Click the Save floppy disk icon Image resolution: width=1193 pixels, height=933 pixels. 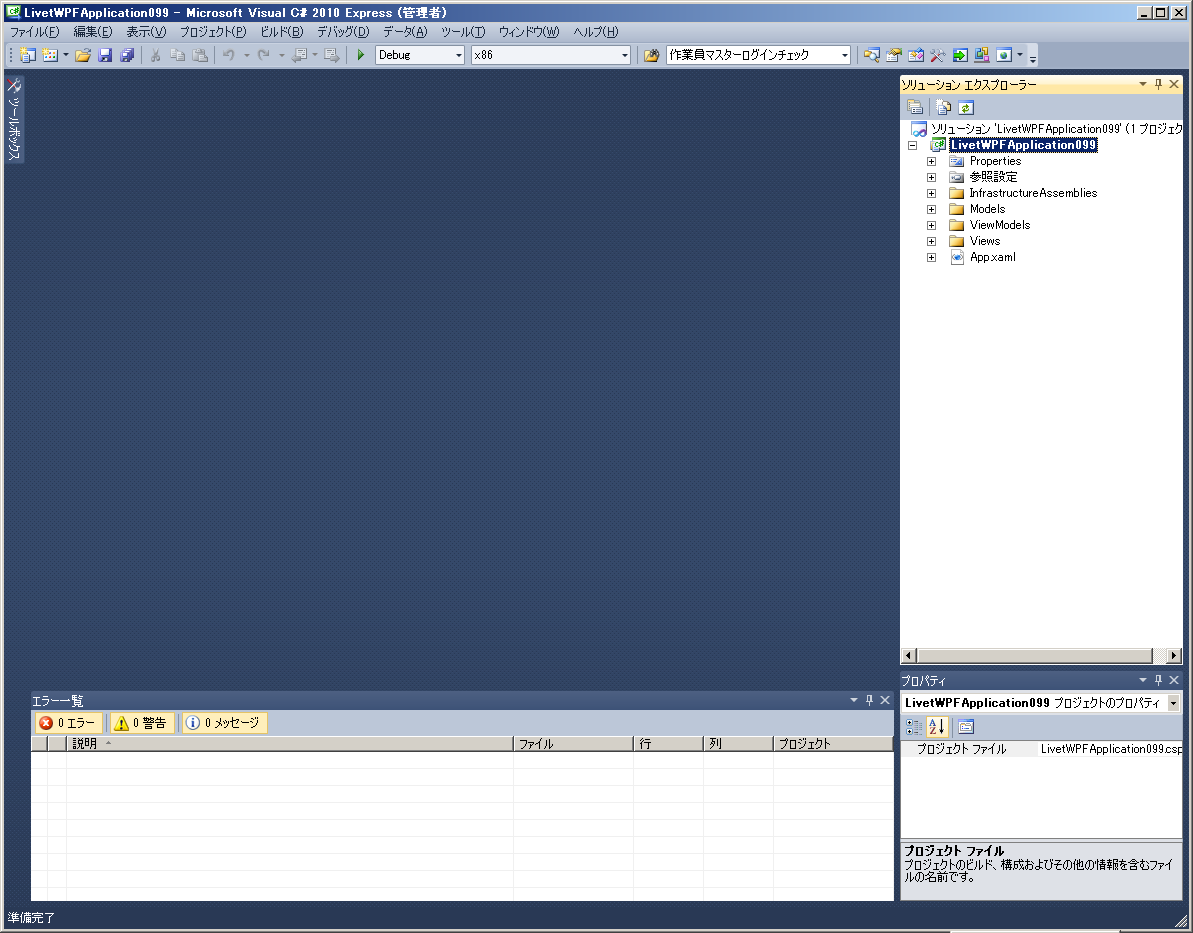click(x=105, y=55)
